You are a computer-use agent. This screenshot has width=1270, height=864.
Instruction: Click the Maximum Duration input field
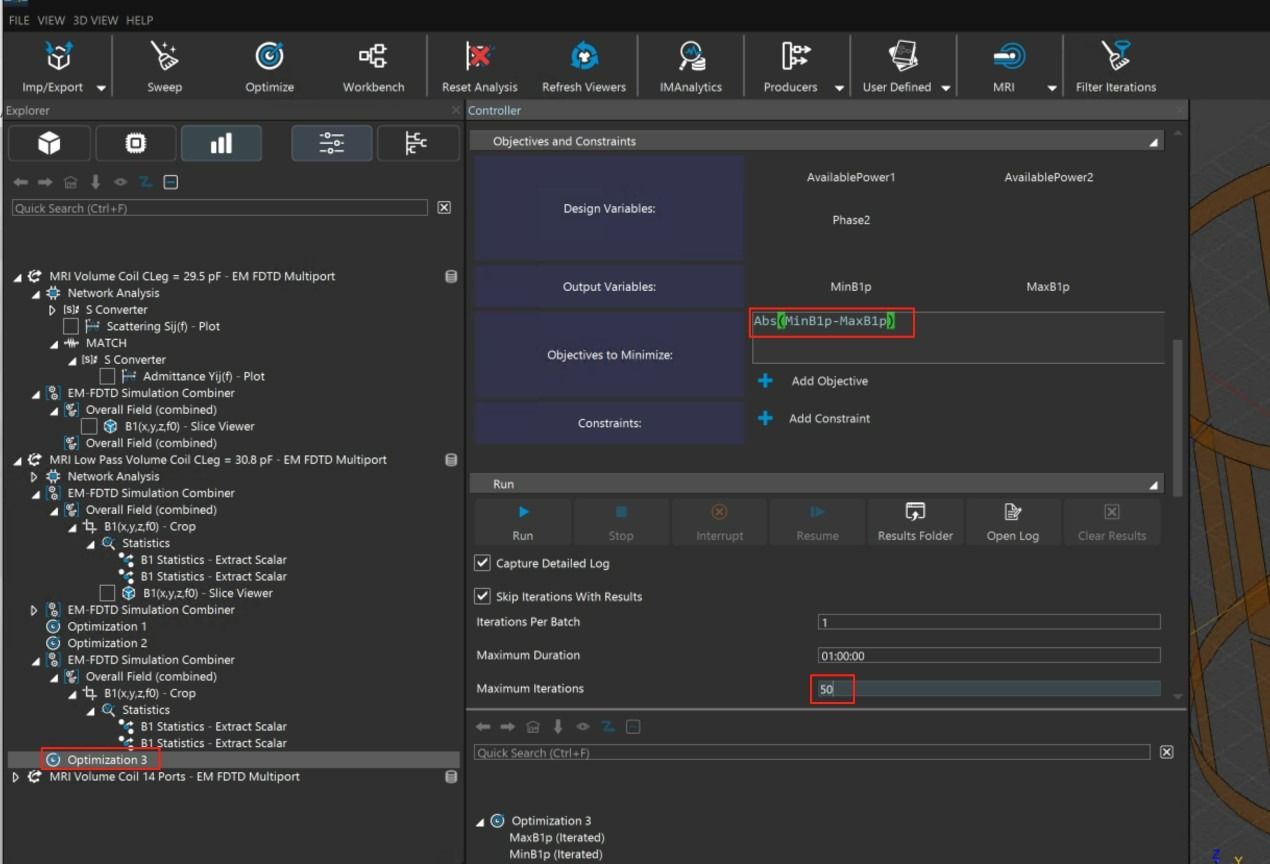tap(988, 656)
